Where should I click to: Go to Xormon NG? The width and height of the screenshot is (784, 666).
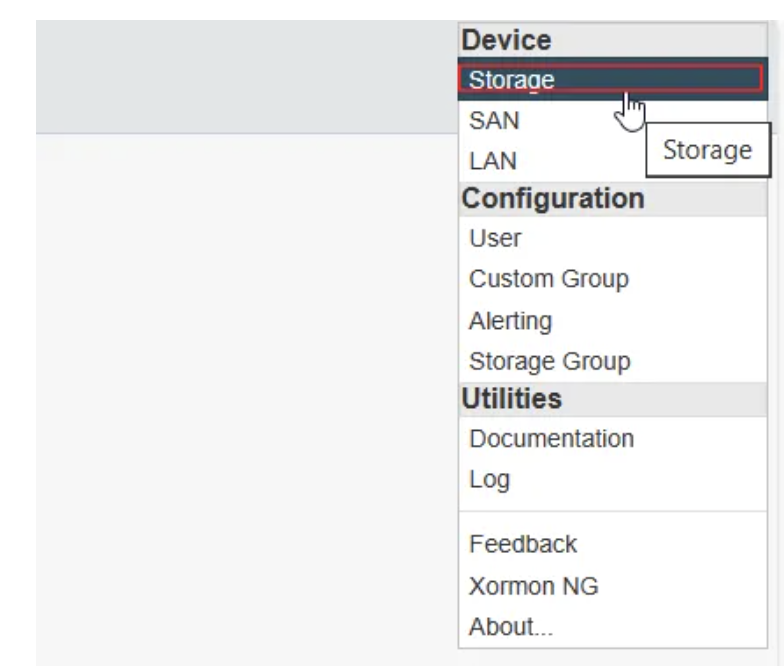pos(612,586)
